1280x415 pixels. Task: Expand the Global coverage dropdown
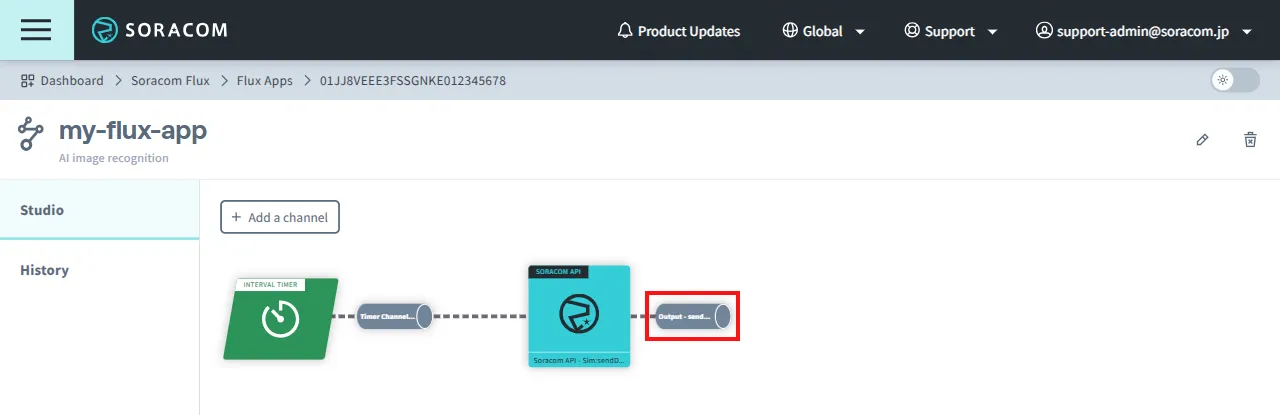[x=824, y=31]
